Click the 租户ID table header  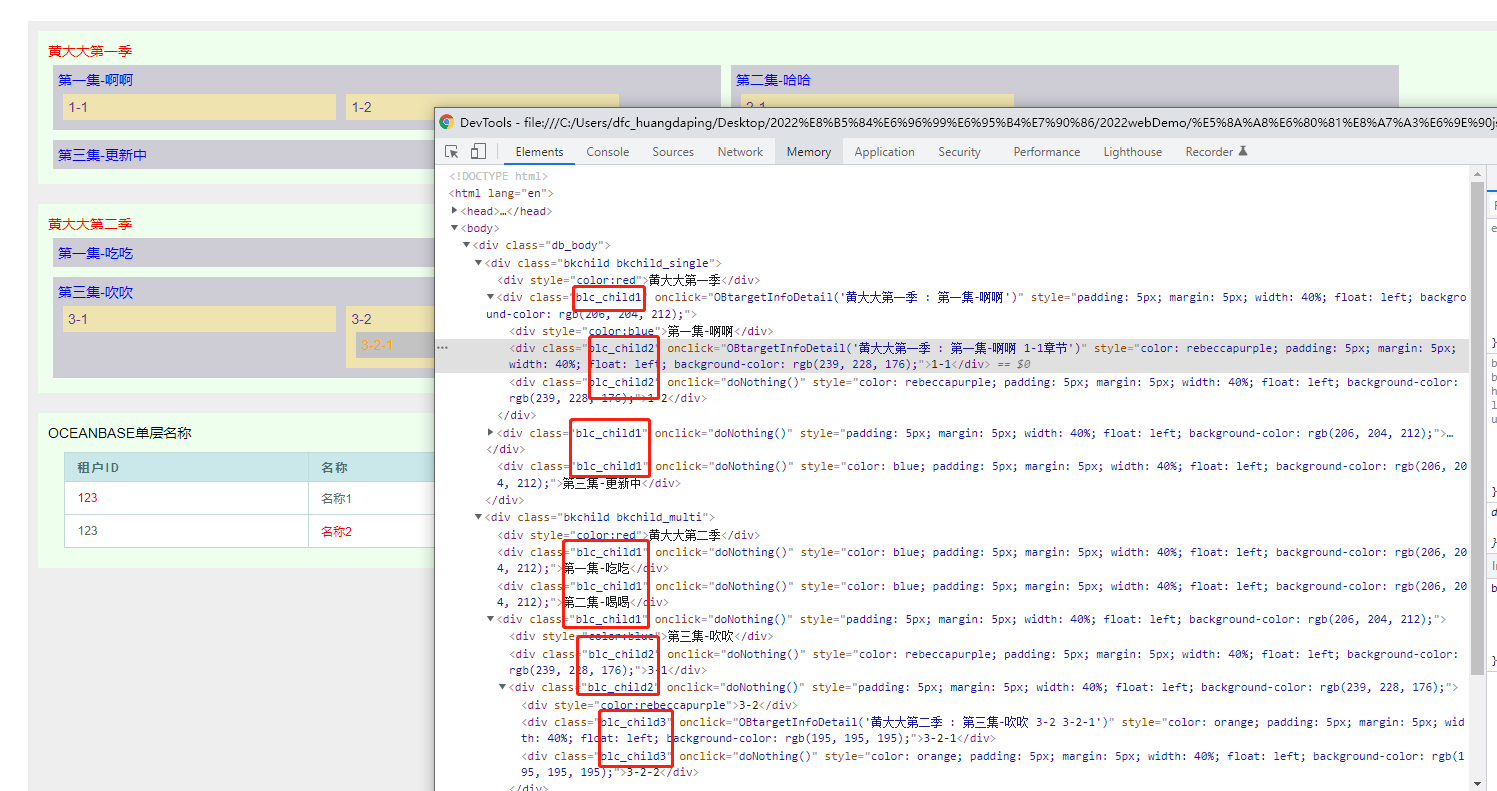[x=186, y=467]
